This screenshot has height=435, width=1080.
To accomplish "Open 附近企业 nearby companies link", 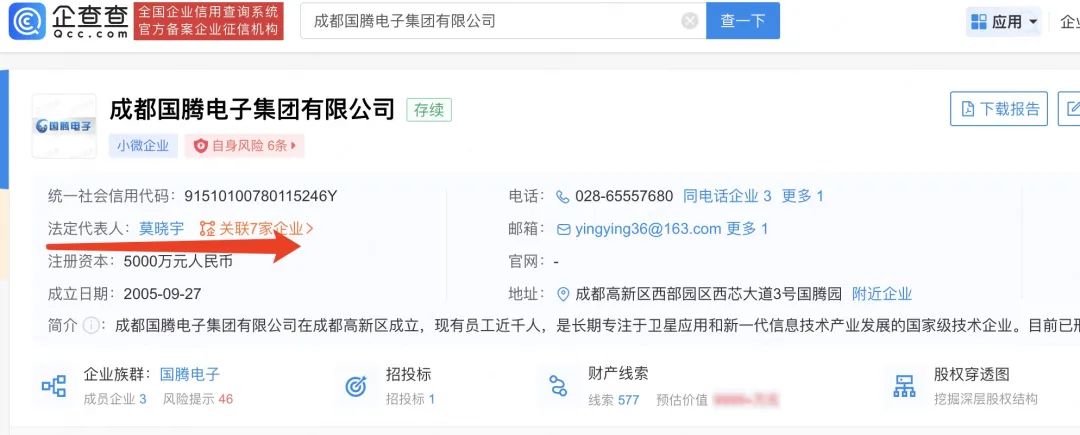I will click(882, 295).
